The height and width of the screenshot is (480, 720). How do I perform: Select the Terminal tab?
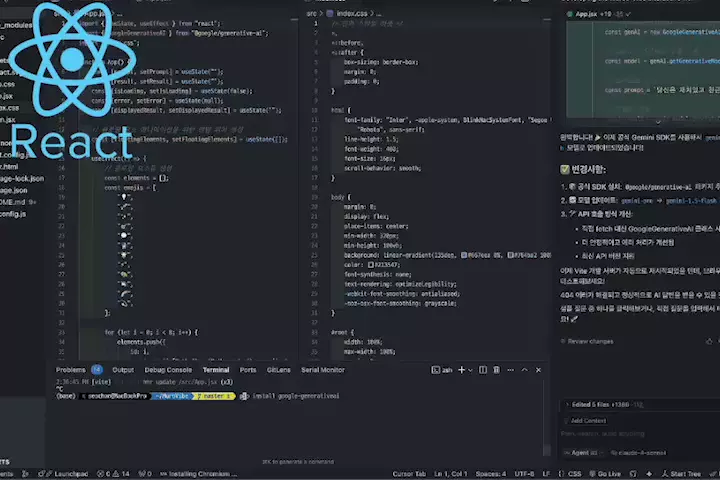(216, 370)
